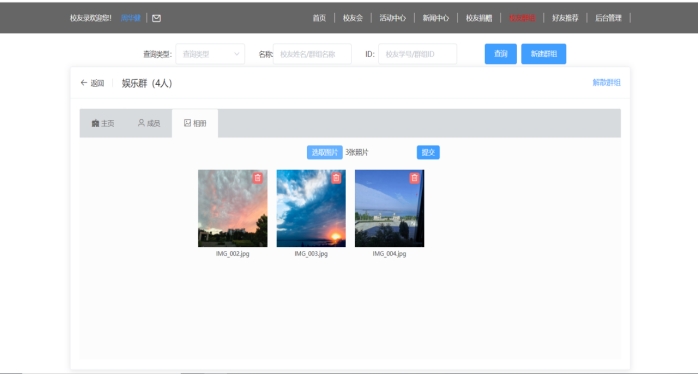This screenshot has height=375, width=699.
Task: Click the 提交 button
Action: pyautogui.click(x=428, y=152)
